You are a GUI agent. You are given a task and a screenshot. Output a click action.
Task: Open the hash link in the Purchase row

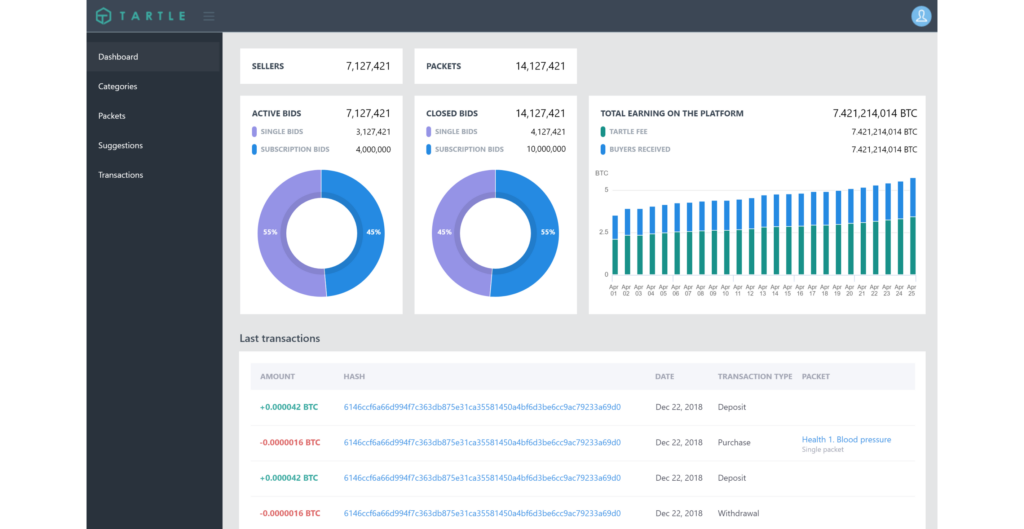point(482,442)
